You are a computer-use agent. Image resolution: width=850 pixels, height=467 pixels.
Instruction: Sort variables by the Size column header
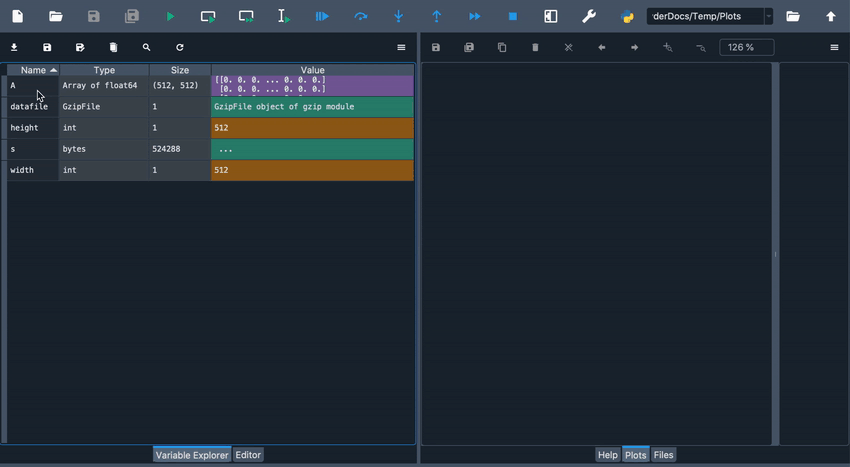click(180, 70)
